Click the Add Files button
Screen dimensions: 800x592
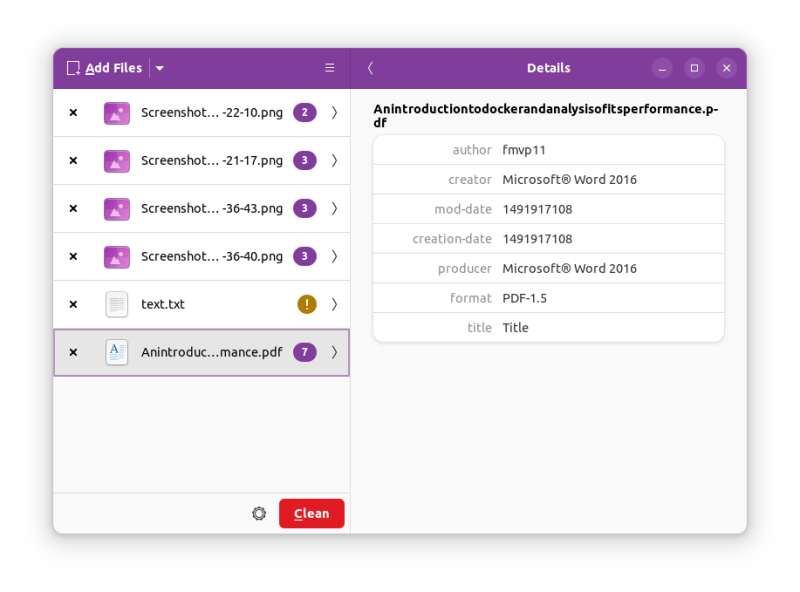click(x=105, y=69)
